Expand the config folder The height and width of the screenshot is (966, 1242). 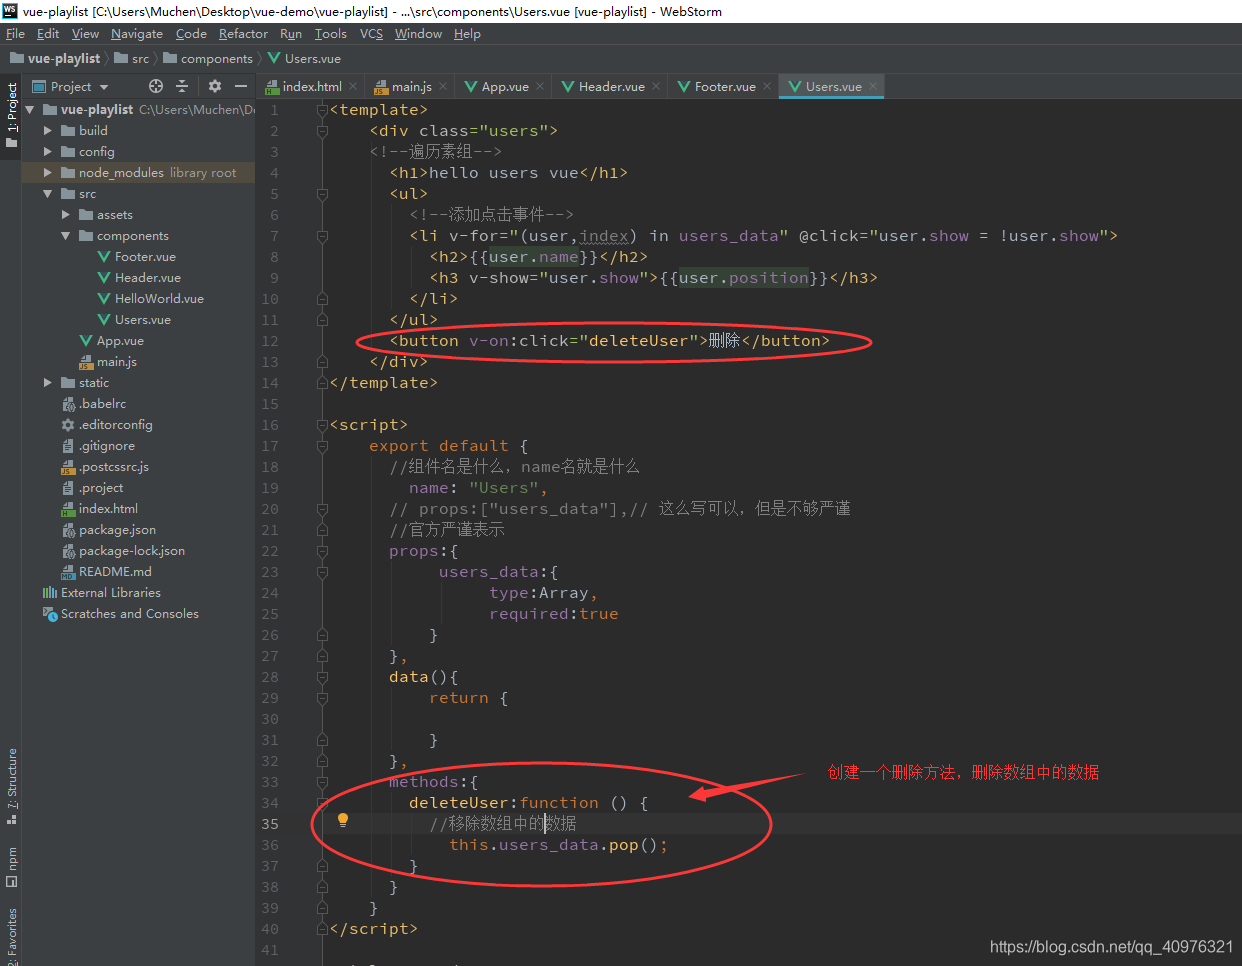(47, 152)
